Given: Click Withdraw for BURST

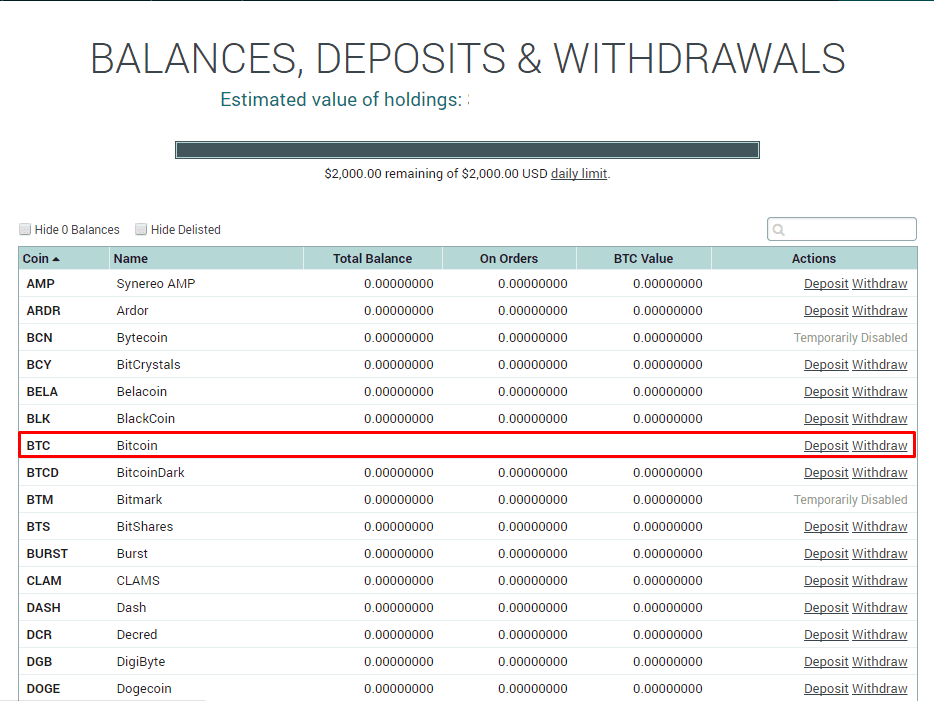Looking at the screenshot, I should tap(880, 553).
